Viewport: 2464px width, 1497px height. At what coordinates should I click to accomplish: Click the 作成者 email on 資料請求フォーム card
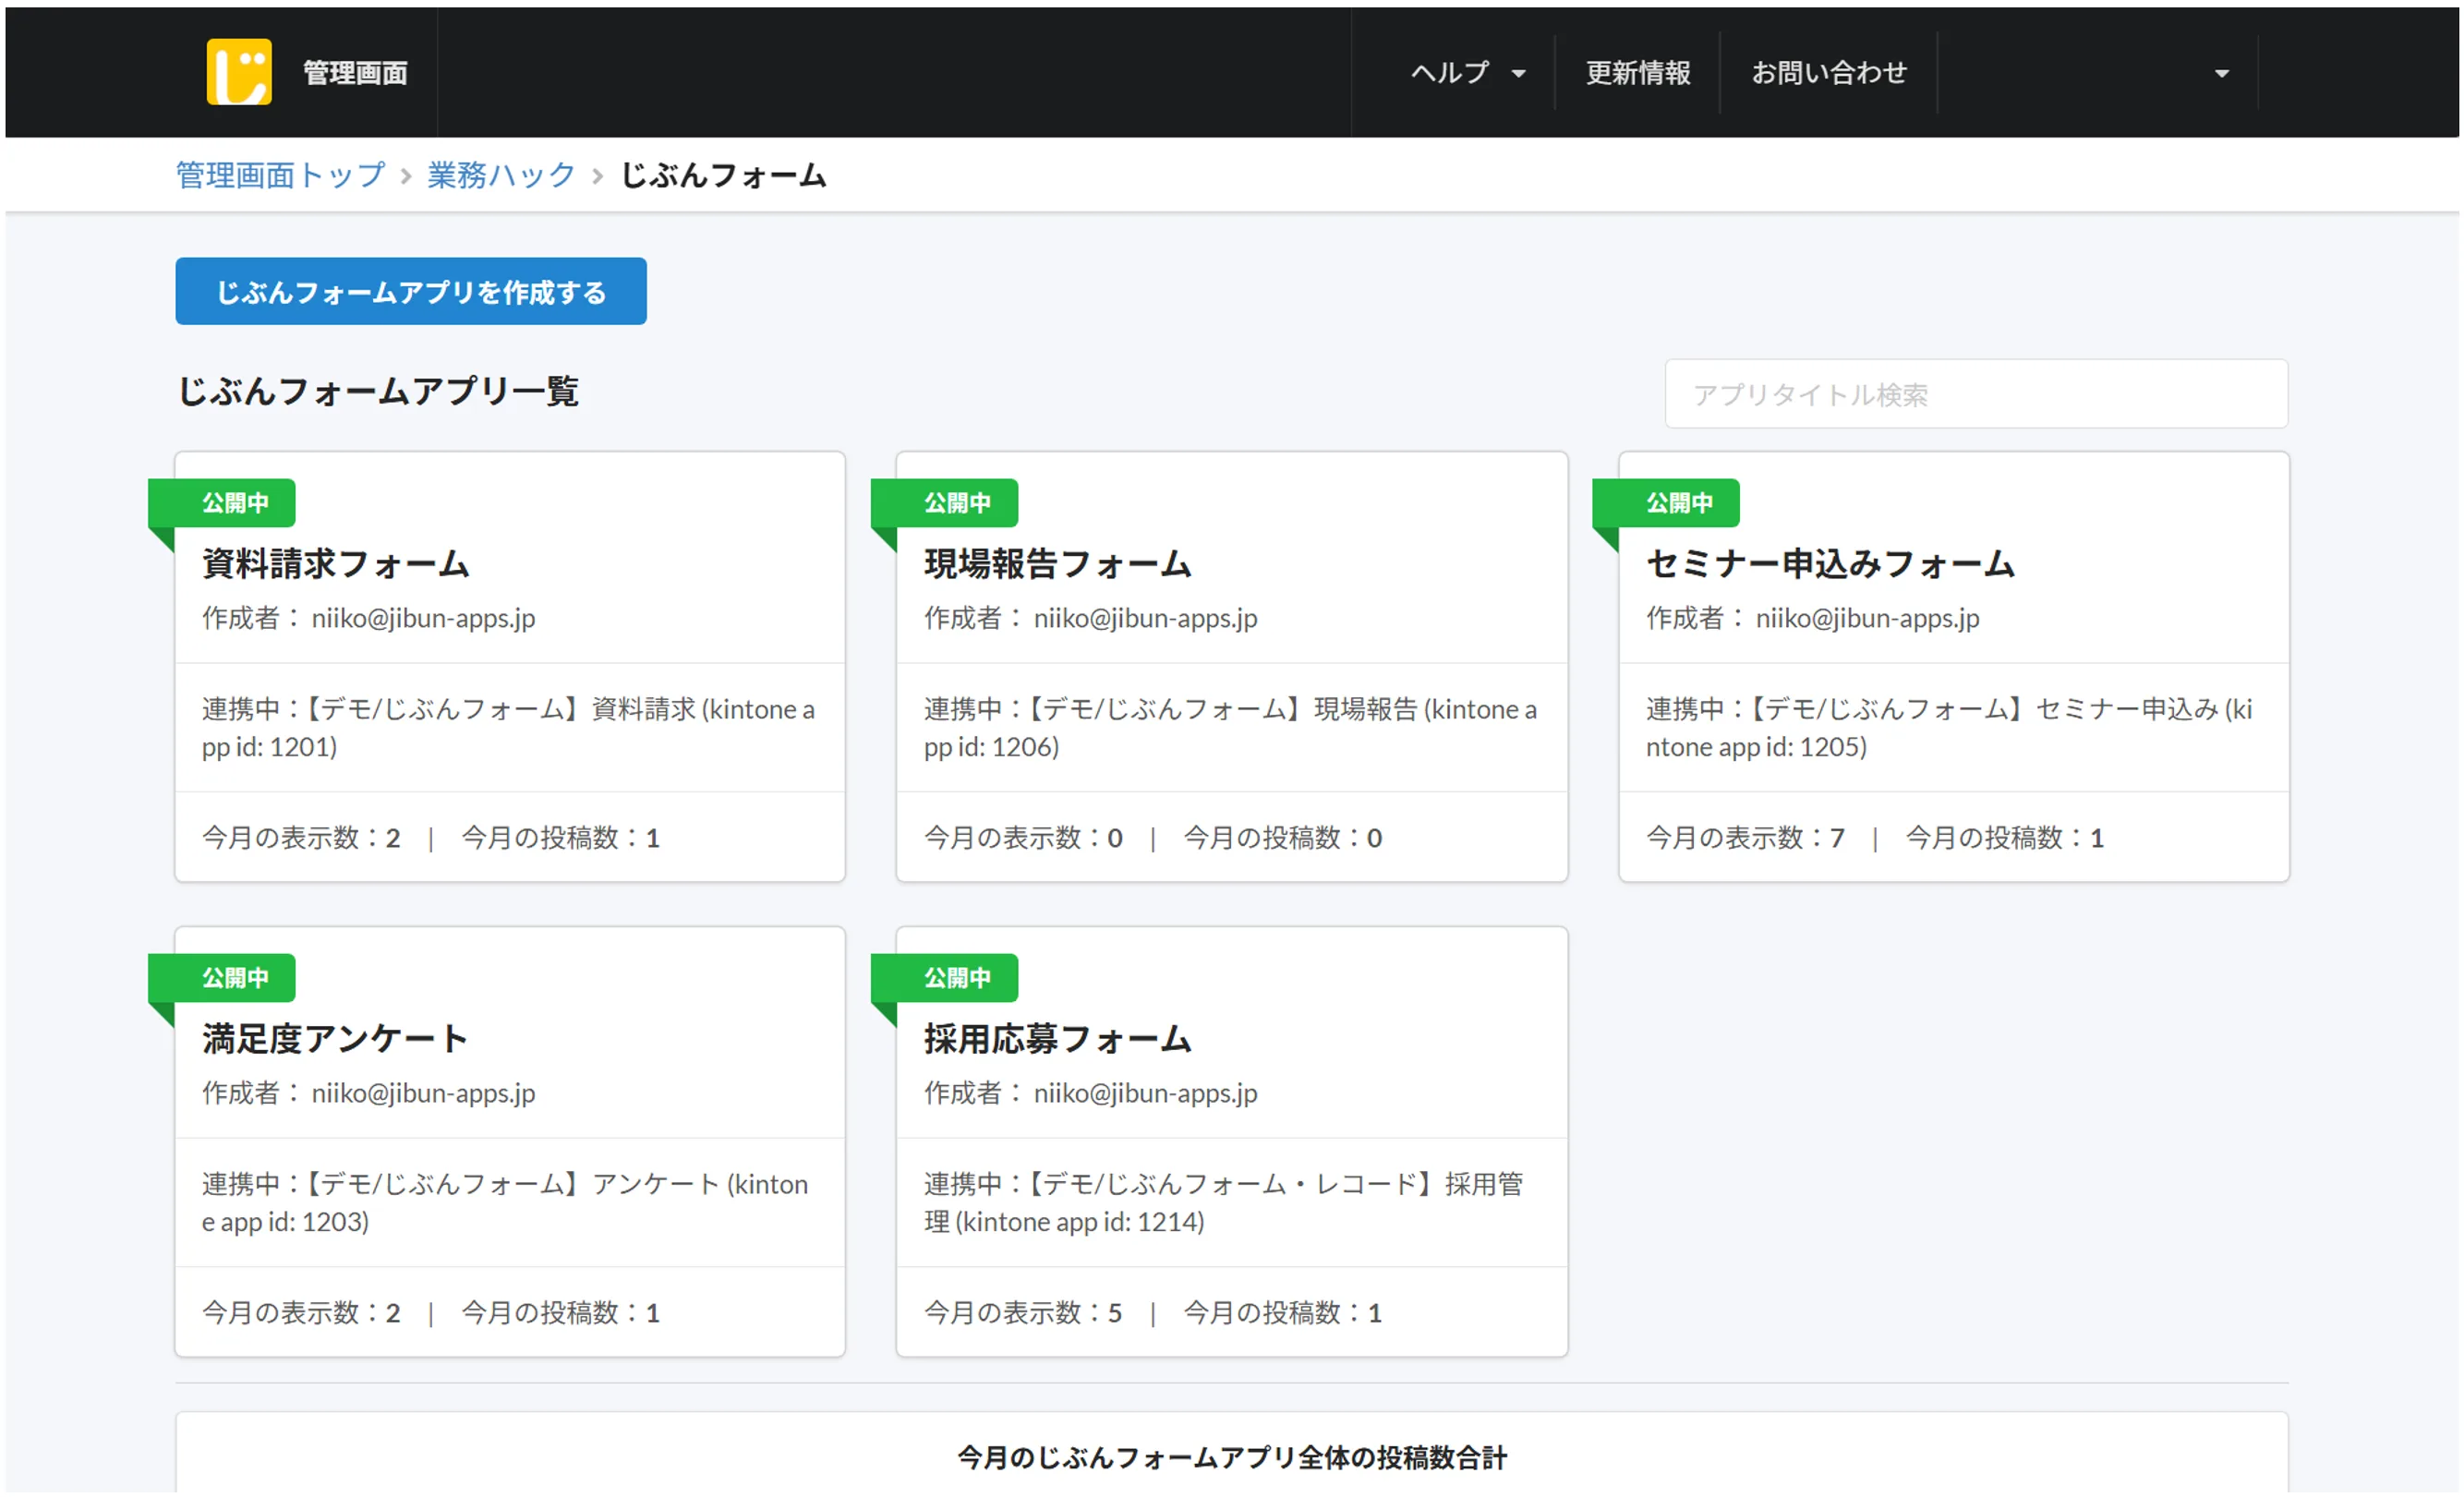423,618
